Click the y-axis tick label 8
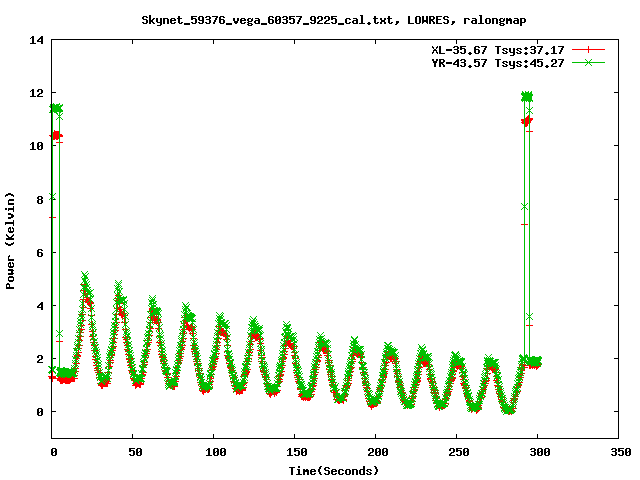The width and height of the screenshot is (640, 480). 40,200
